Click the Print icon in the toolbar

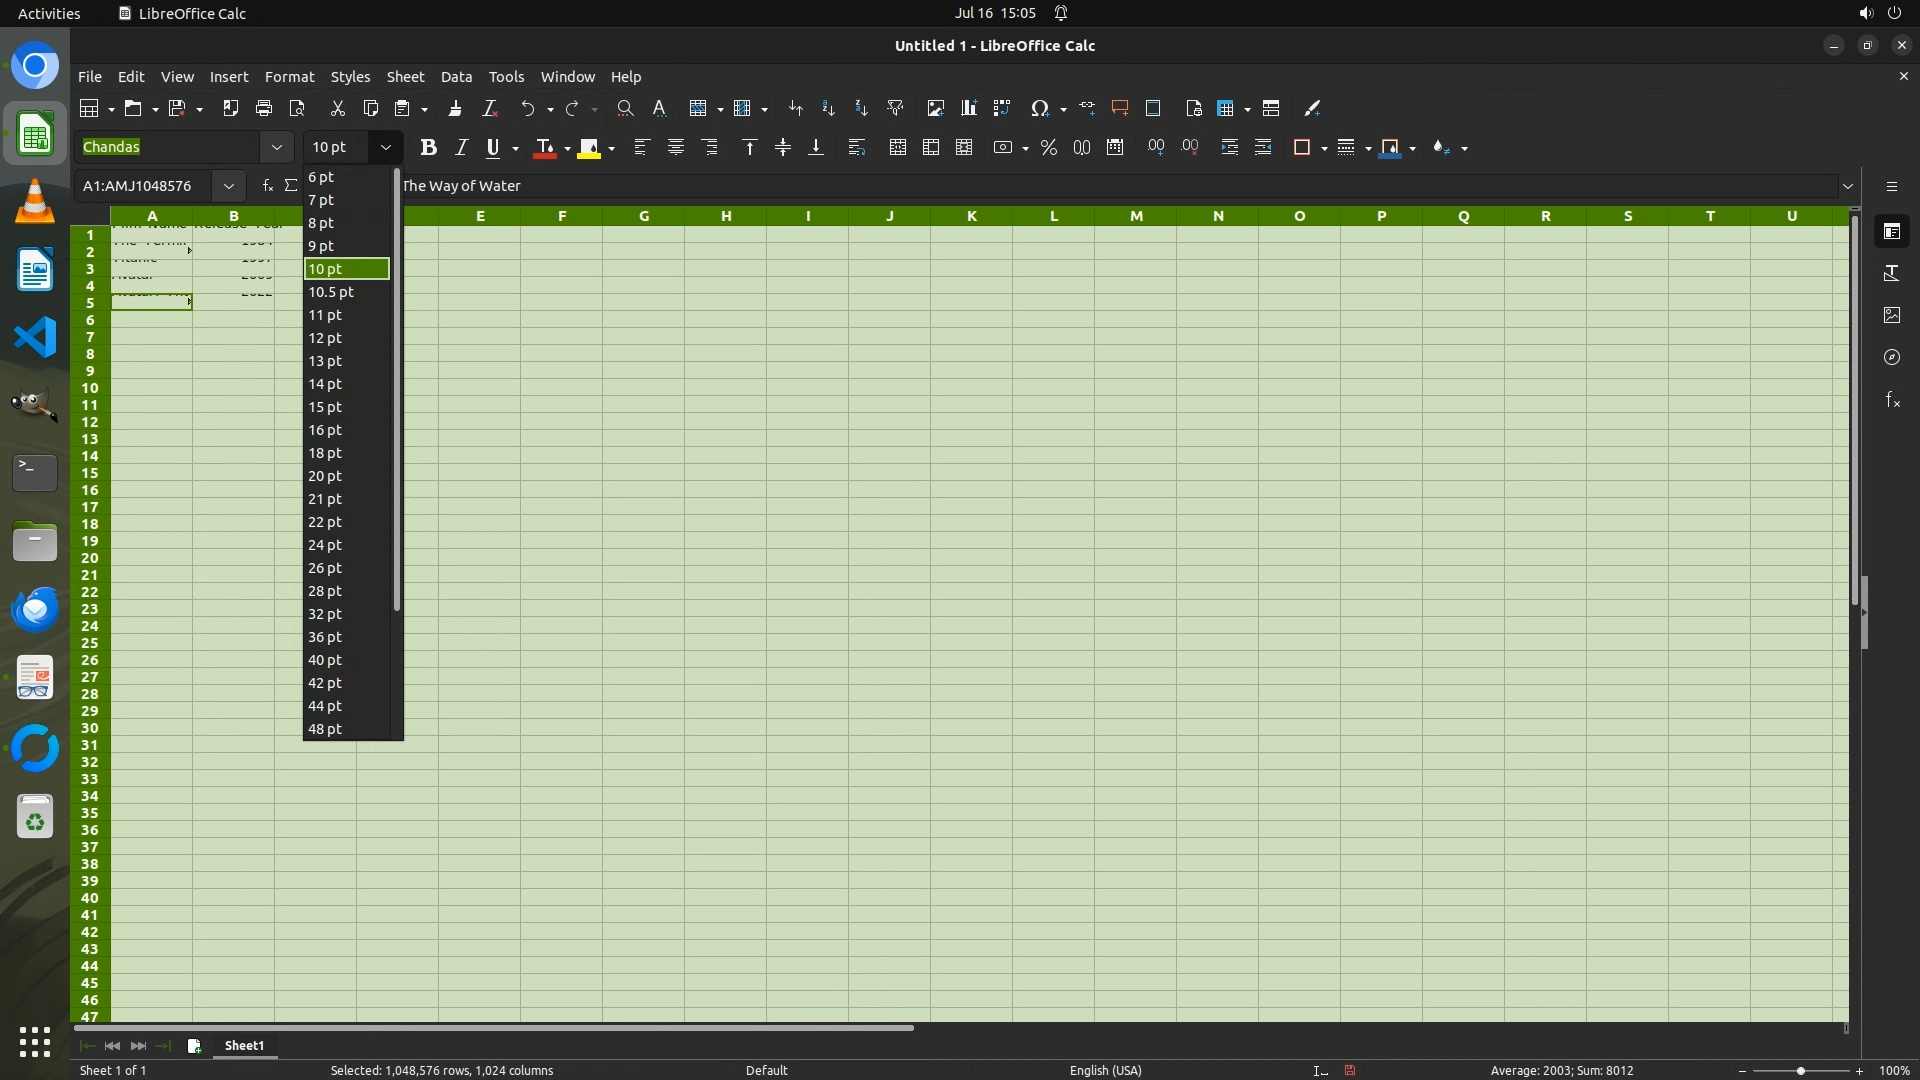[x=264, y=108]
